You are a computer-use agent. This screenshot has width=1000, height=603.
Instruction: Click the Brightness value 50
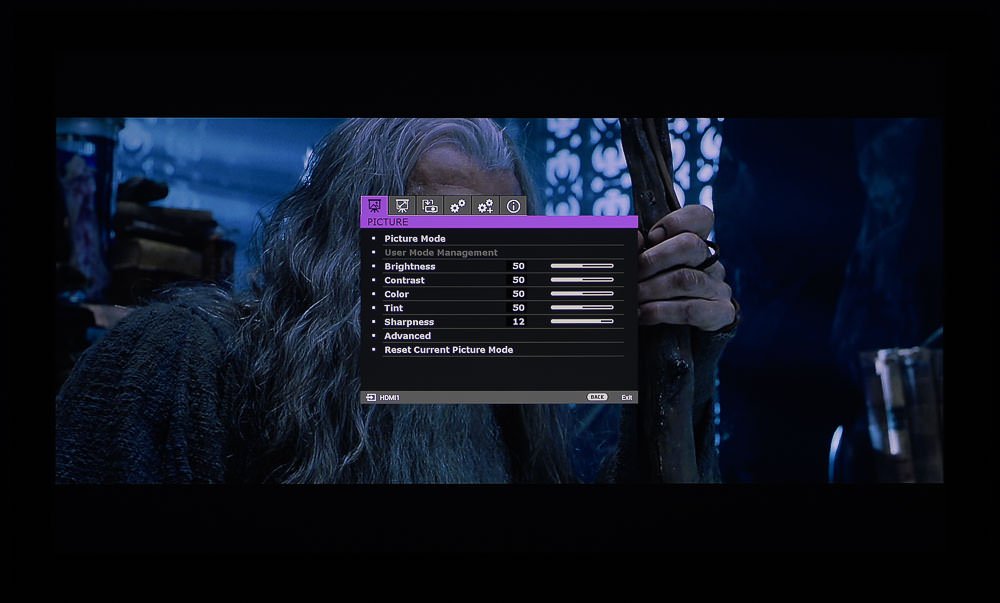click(x=518, y=266)
